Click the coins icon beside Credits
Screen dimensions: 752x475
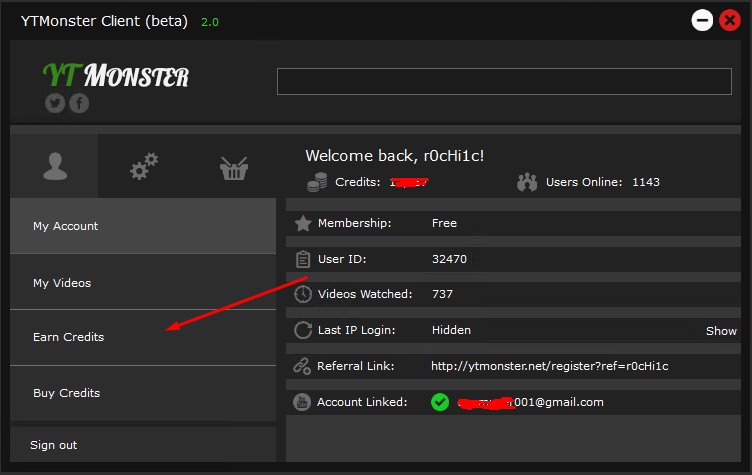pos(317,182)
